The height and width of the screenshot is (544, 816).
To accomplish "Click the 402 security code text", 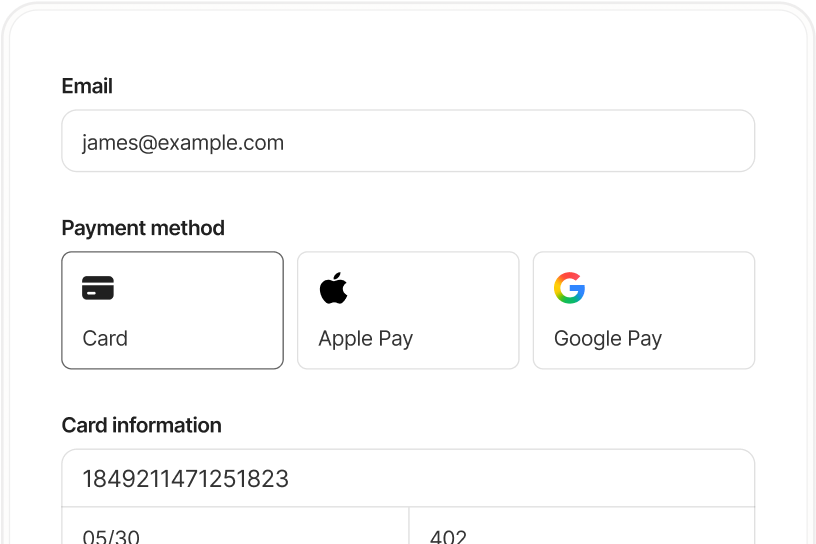I will tap(448, 536).
